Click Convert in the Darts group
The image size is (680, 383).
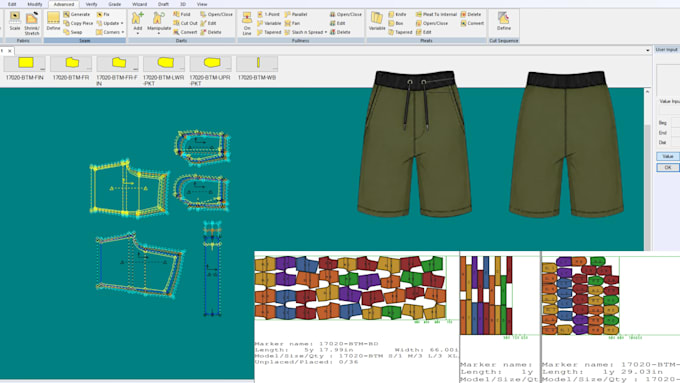185,32
